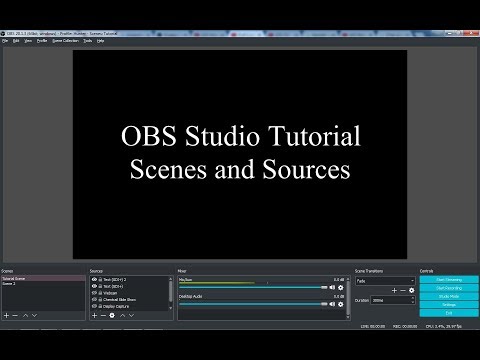The width and height of the screenshot is (480, 360).
Task: Open the File menu
Action: [5, 41]
